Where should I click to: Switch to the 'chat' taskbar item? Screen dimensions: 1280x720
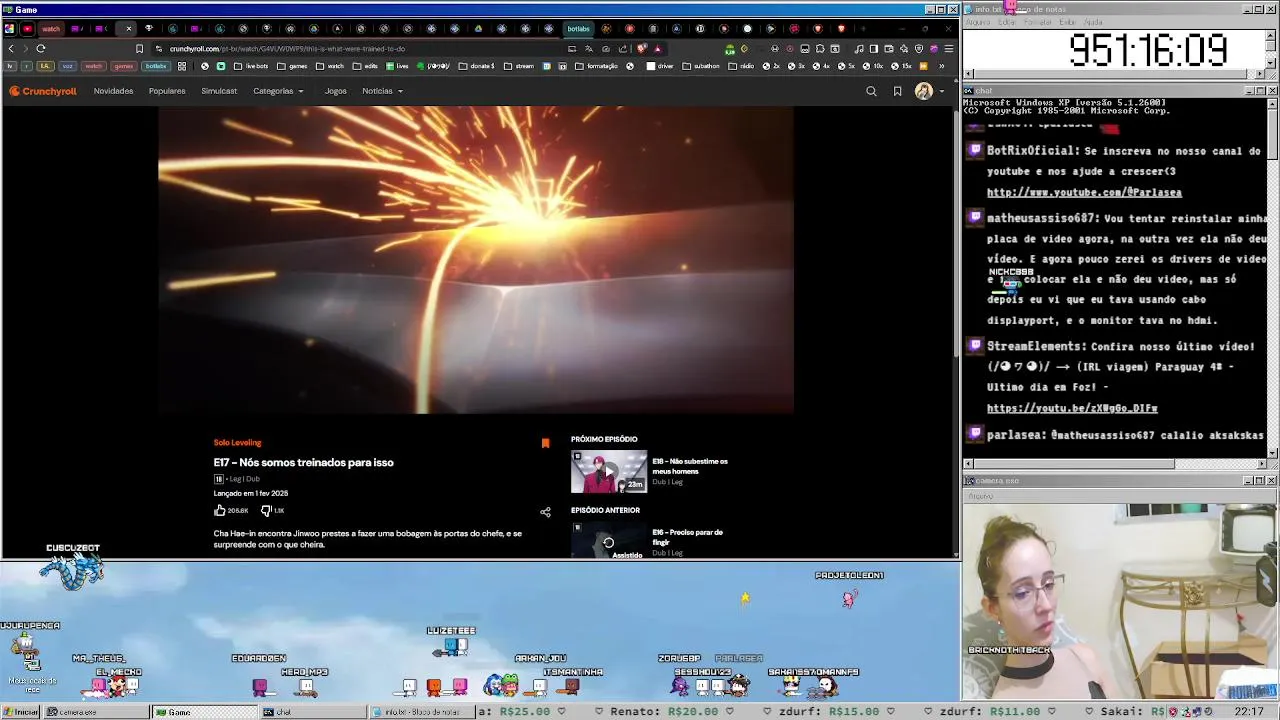313,712
